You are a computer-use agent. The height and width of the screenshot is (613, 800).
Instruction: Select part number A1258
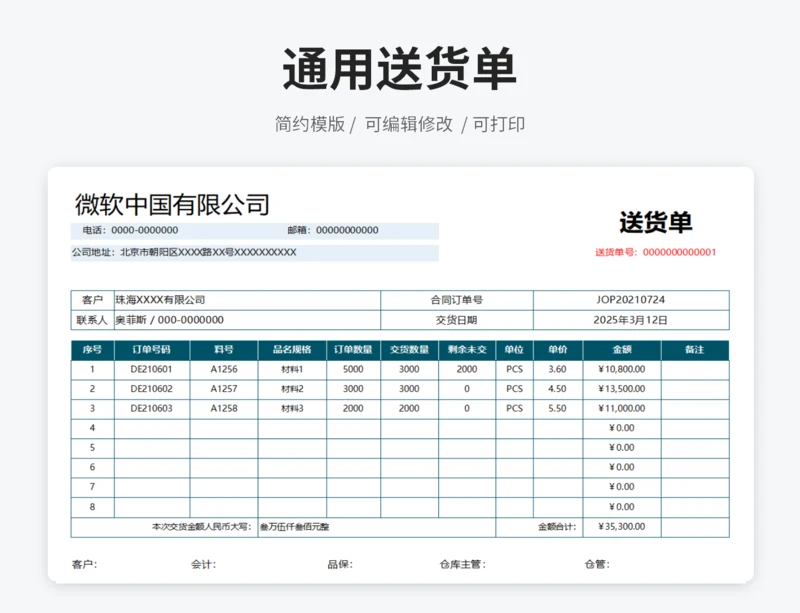224,408
